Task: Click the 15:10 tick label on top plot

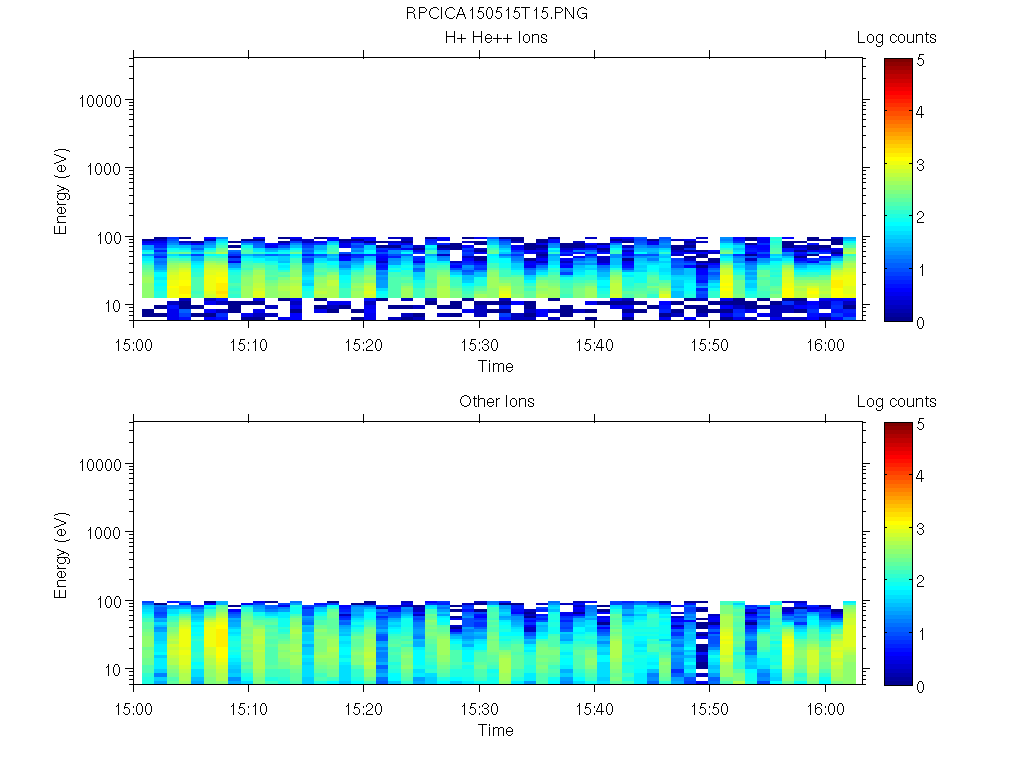Action: [x=249, y=345]
